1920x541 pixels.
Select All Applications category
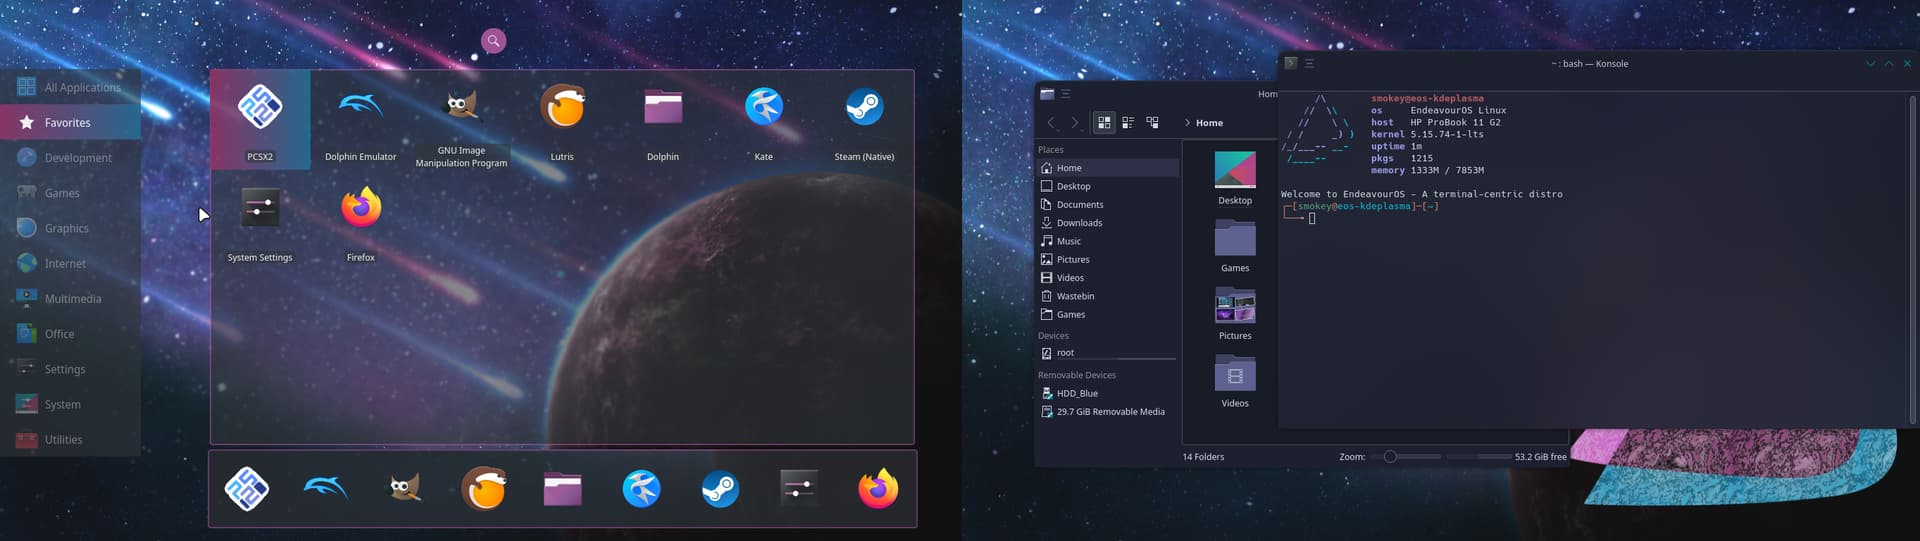click(70, 87)
